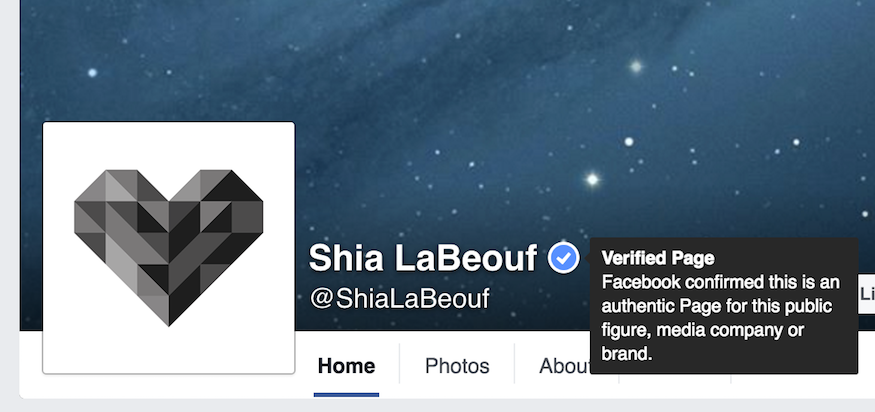Click the Verified Page tooltip heading
875x412 pixels.
(658, 258)
